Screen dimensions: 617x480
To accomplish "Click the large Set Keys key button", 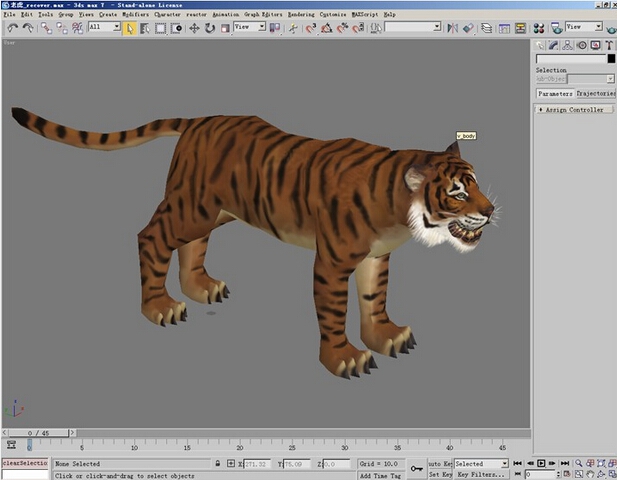I will pos(417,469).
